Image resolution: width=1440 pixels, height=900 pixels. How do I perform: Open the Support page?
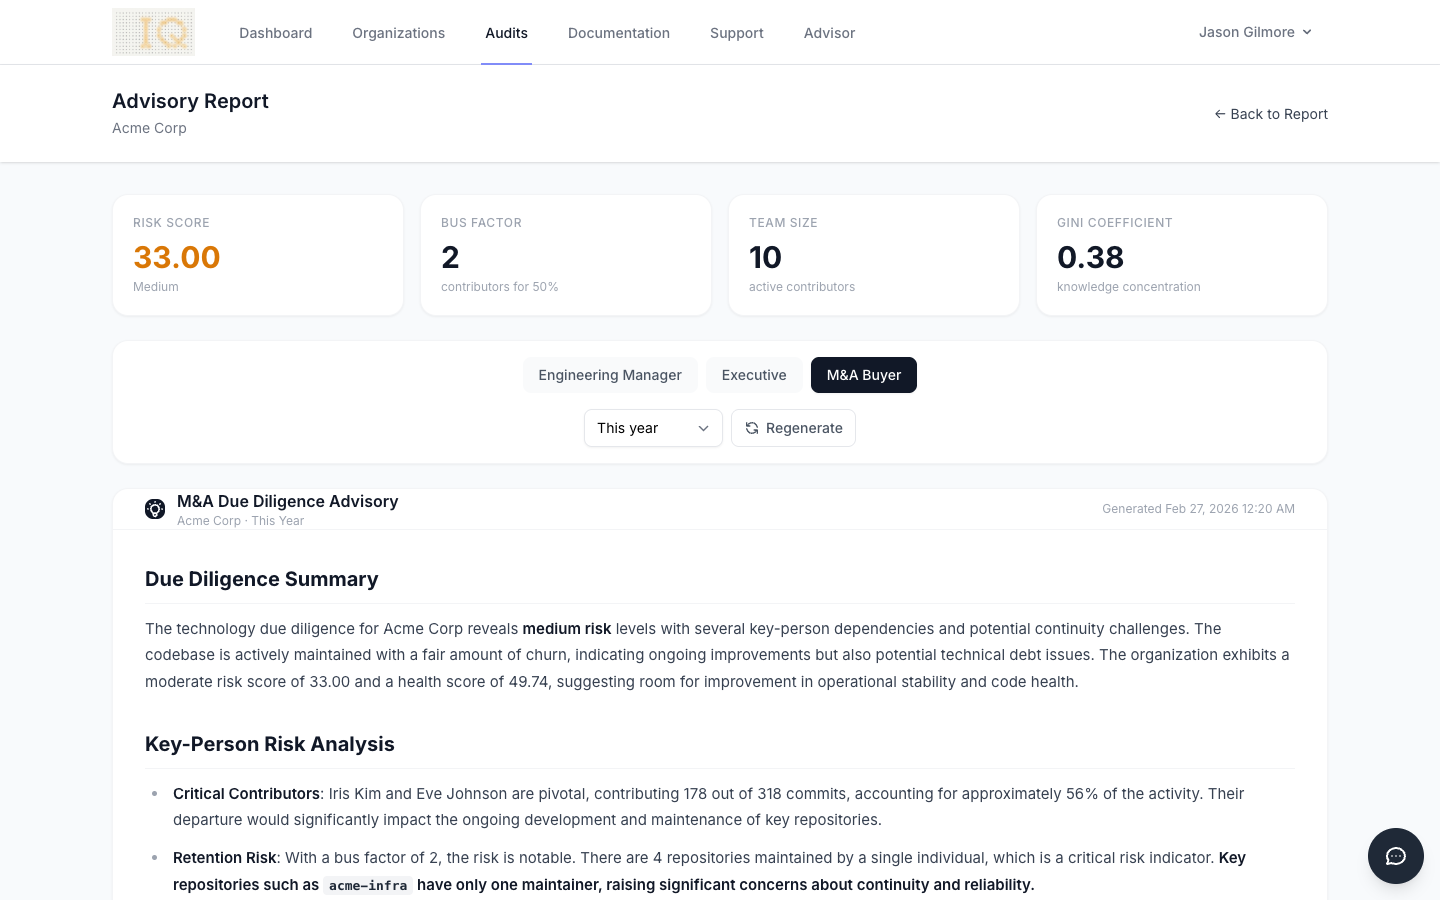pos(736,33)
